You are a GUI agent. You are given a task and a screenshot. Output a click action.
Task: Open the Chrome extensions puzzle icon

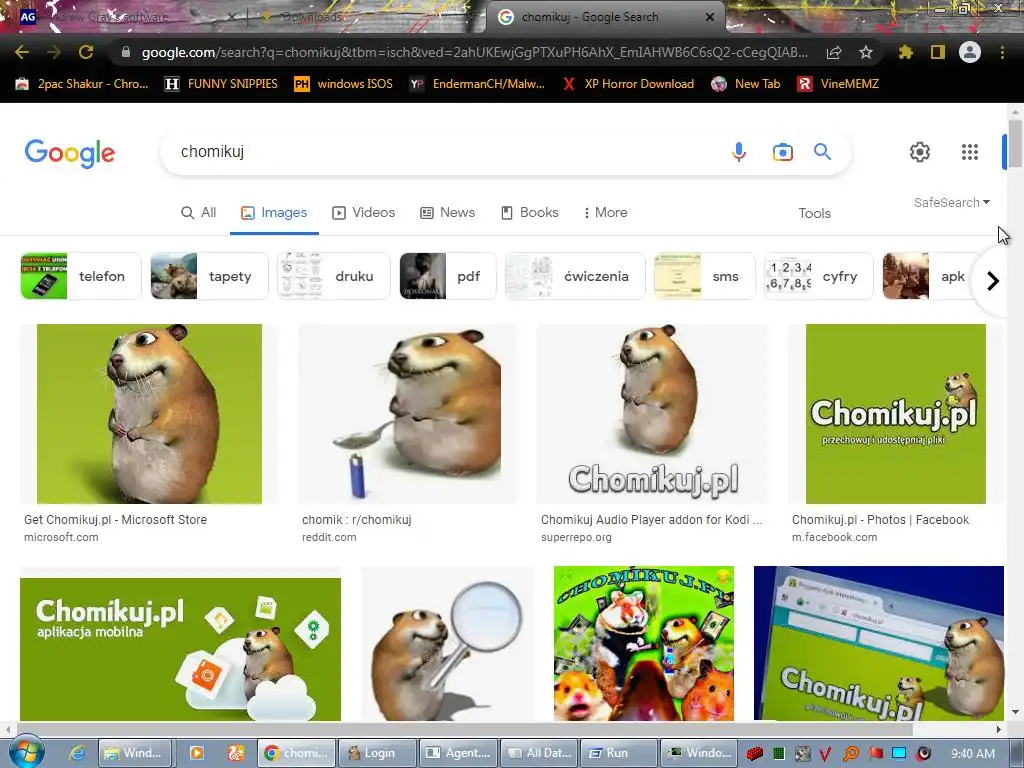coord(906,52)
